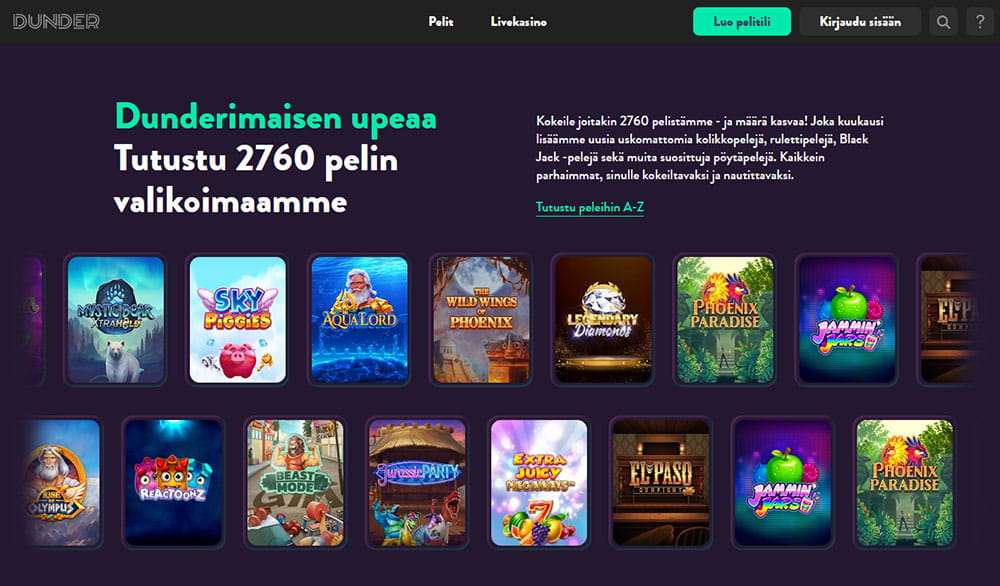This screenshot has height=586, width=1000.
Task: Go to the Dunder logo home
Action: (x=56, y=22)
